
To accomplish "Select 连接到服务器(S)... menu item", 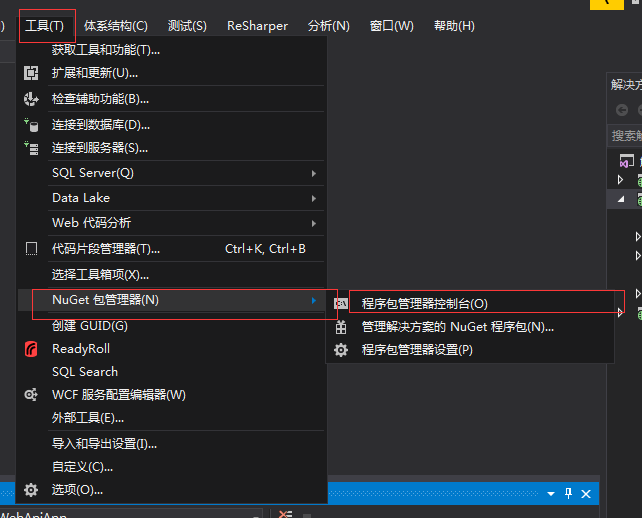I will click(100, 148).
